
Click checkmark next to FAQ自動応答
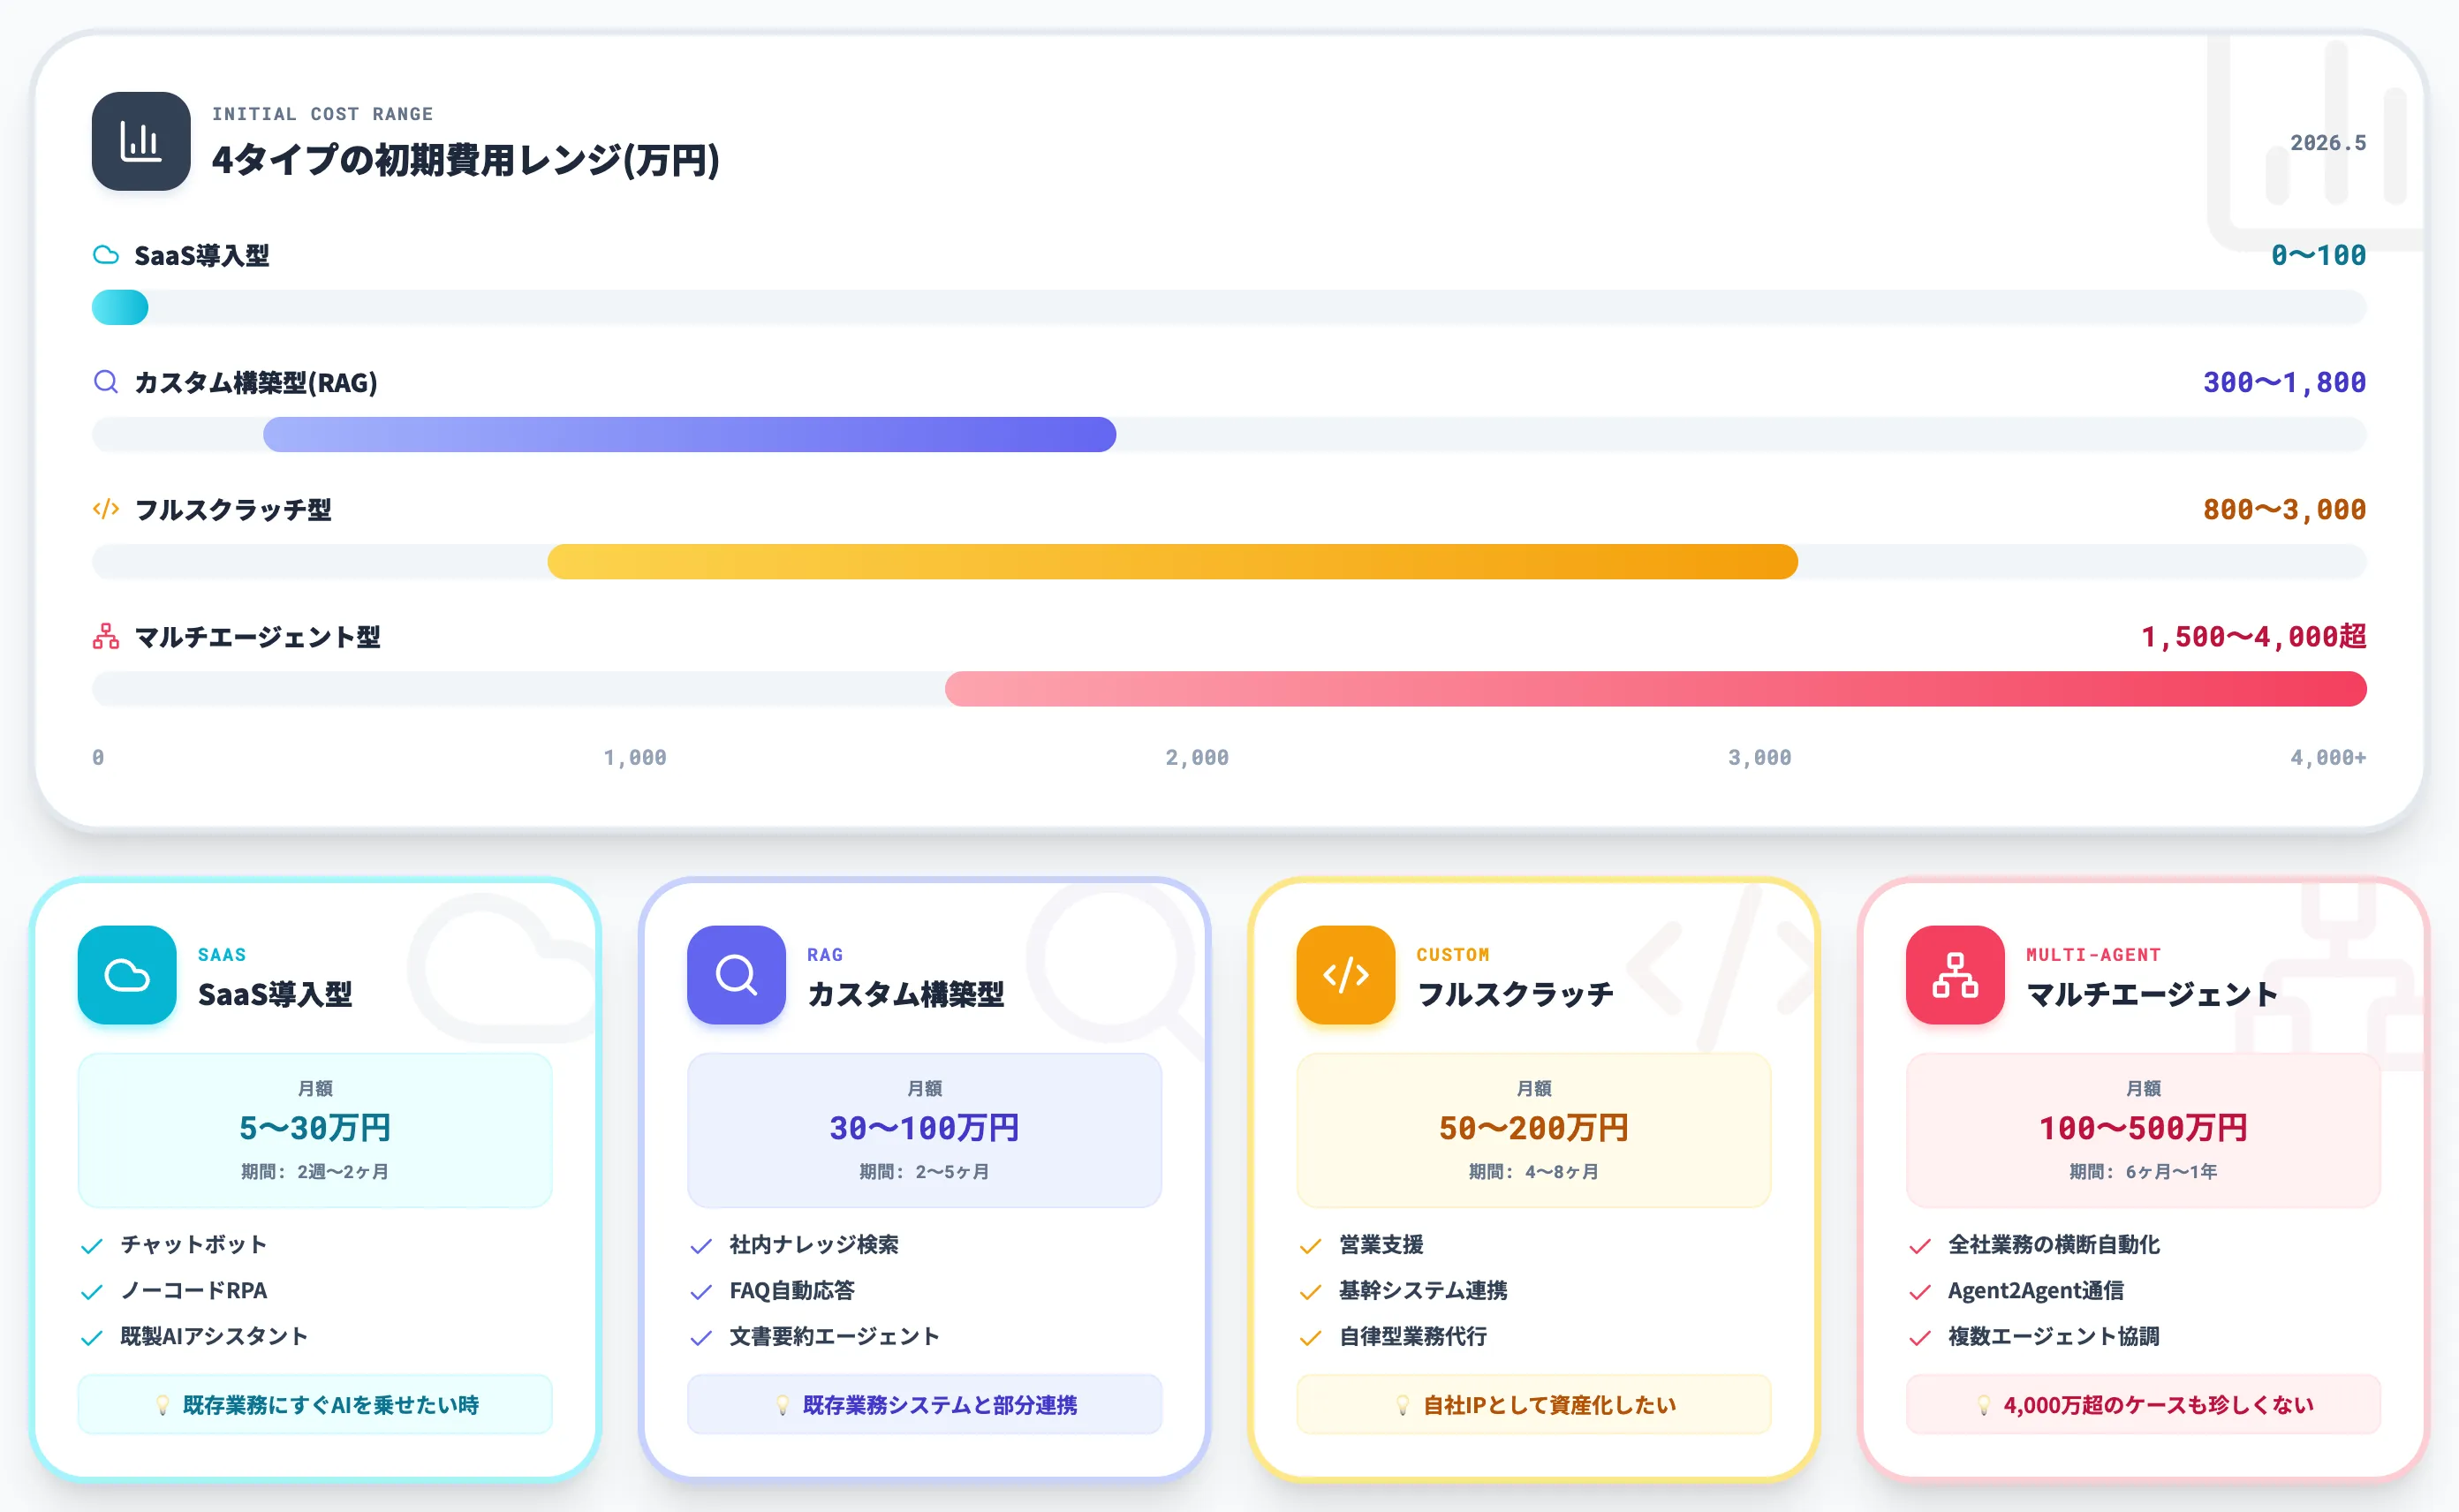[x=701, y=1292]
